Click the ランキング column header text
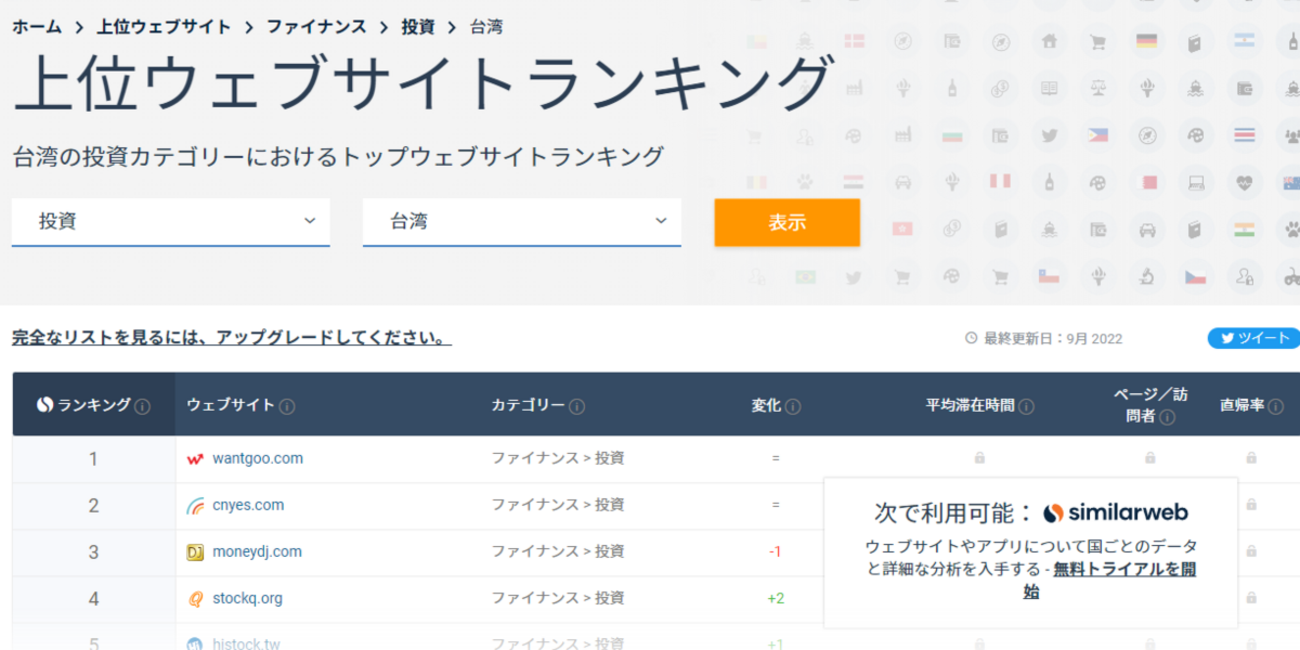The width and height of the screenshot is (1300, 650). click(94, 405)
